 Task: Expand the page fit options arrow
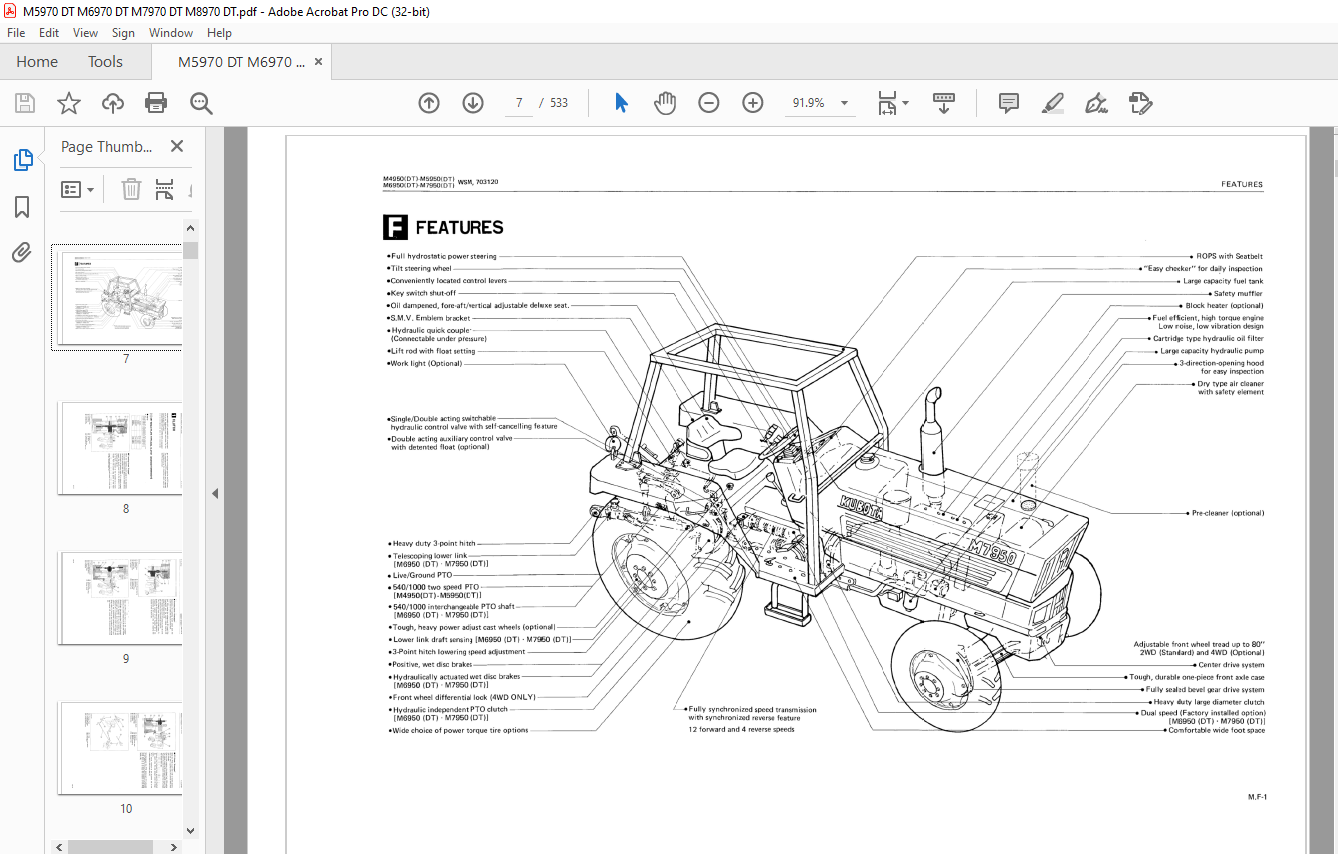click(x=906, y=103)
